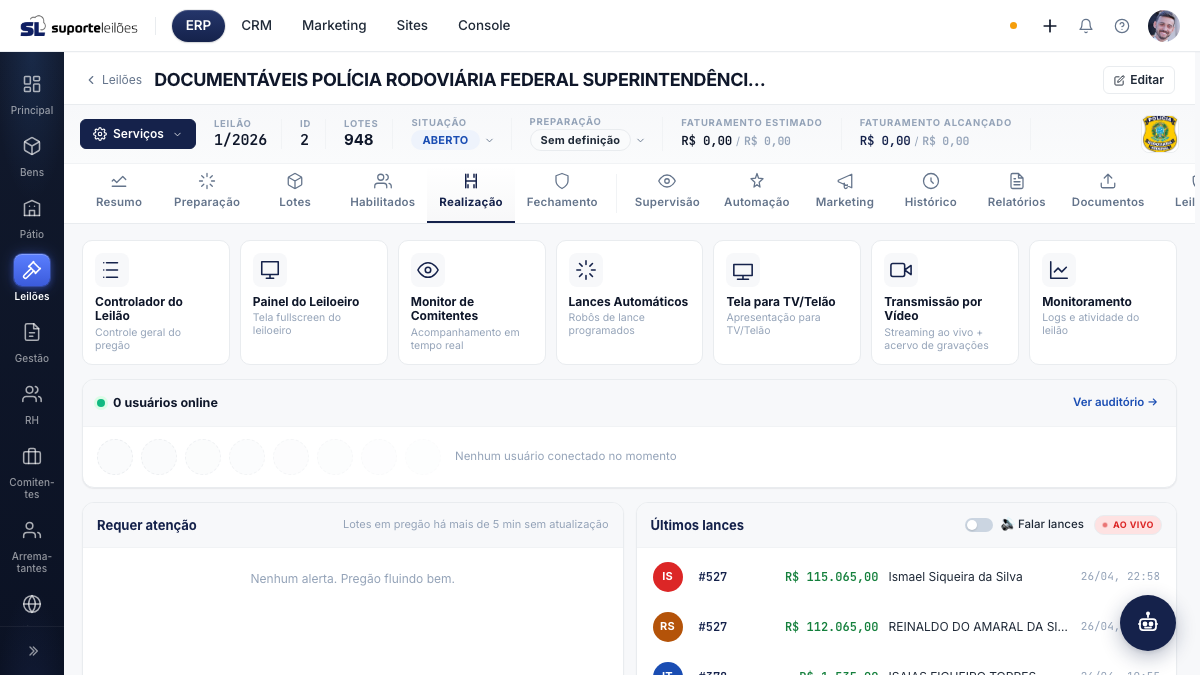Image resolution: width=1200 pixels, height=675 pixels.
Task: Open the Tela para TV/Telão card
Action: pos(787,302)
